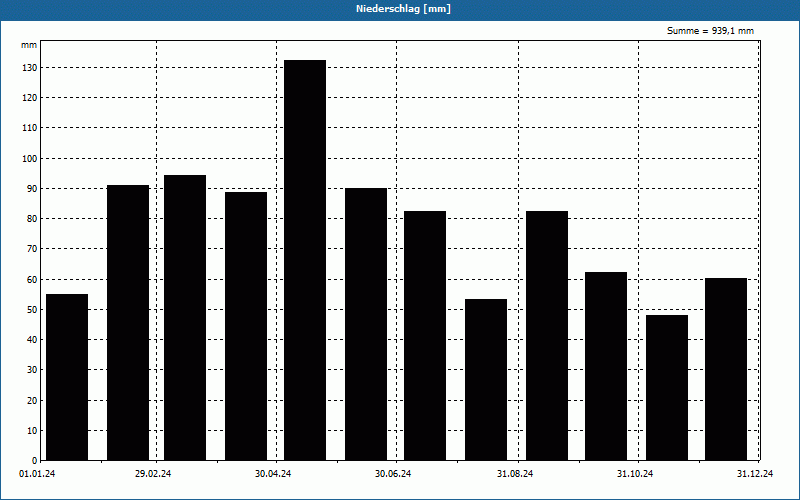Click the 0 y-axis value

pos(34,461)
